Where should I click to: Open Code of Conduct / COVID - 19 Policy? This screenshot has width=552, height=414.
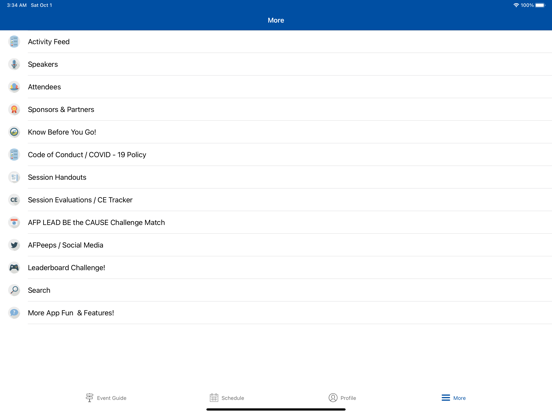pyautogui.click(x=276, y=155)
